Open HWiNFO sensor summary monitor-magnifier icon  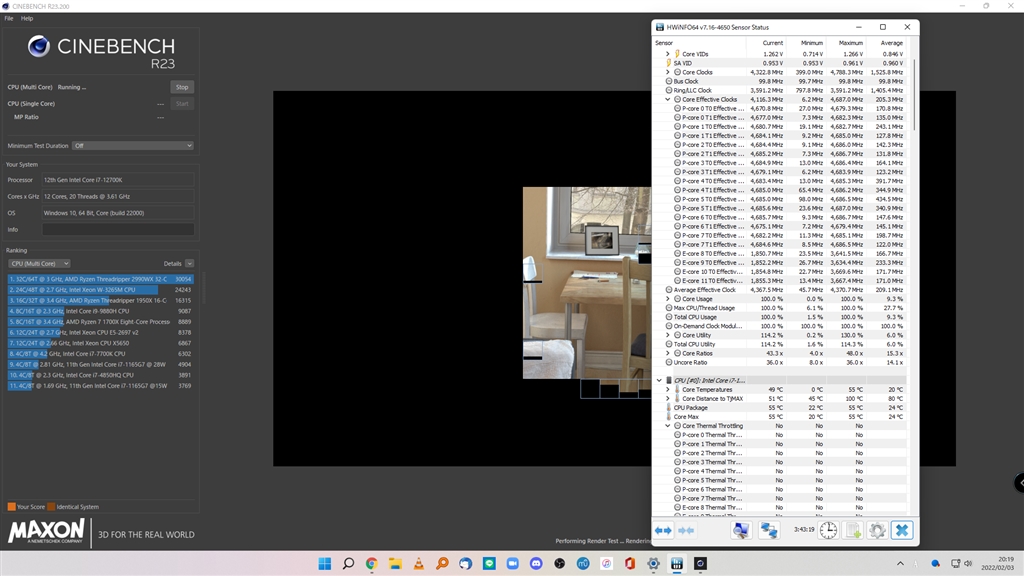pos(741,530)
